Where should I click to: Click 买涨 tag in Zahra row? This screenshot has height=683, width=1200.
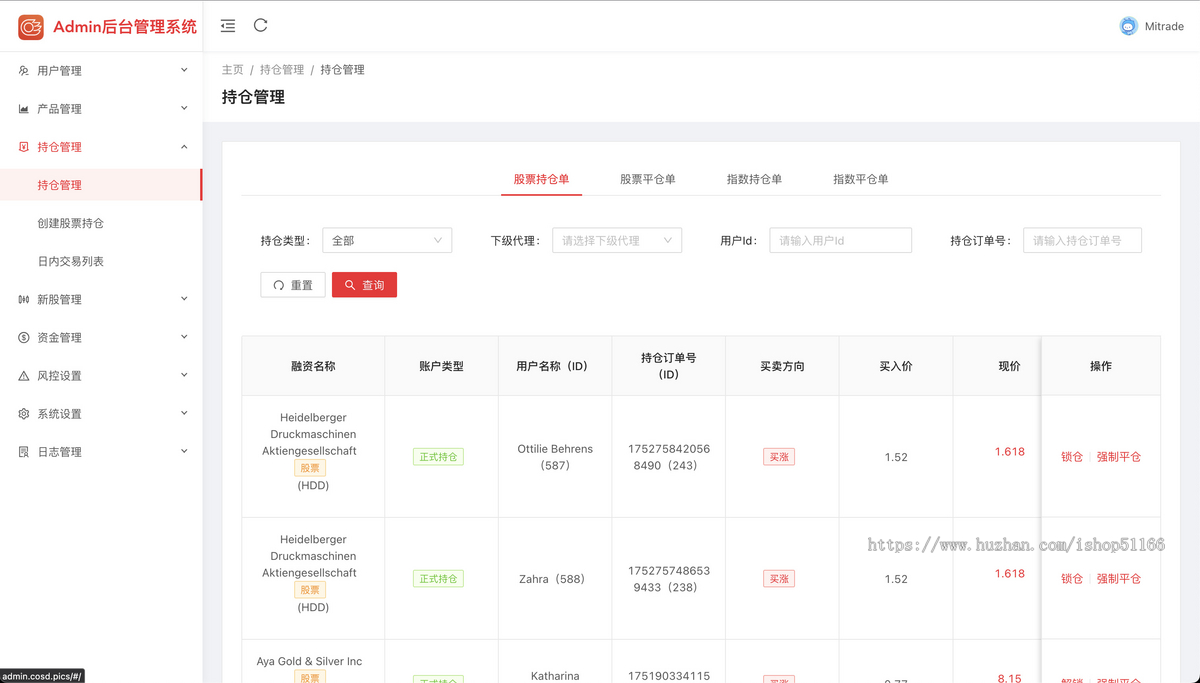point(779,579)
